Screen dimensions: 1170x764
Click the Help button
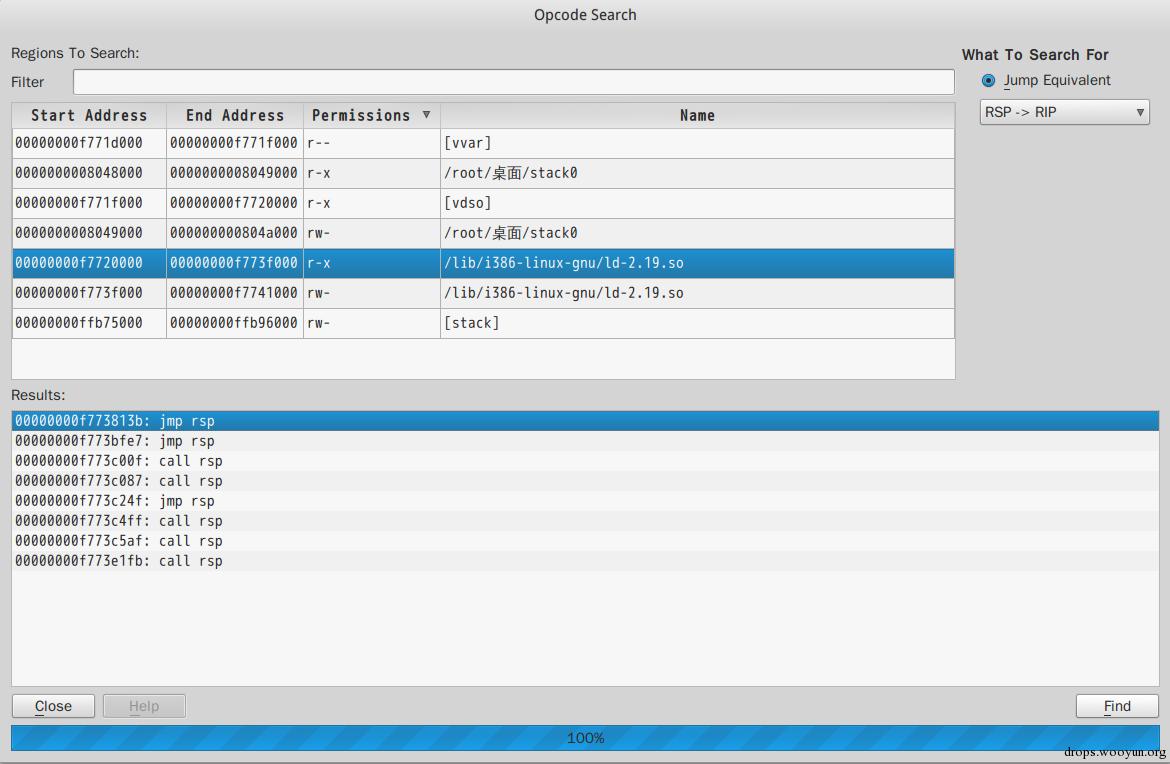point(144,706)
